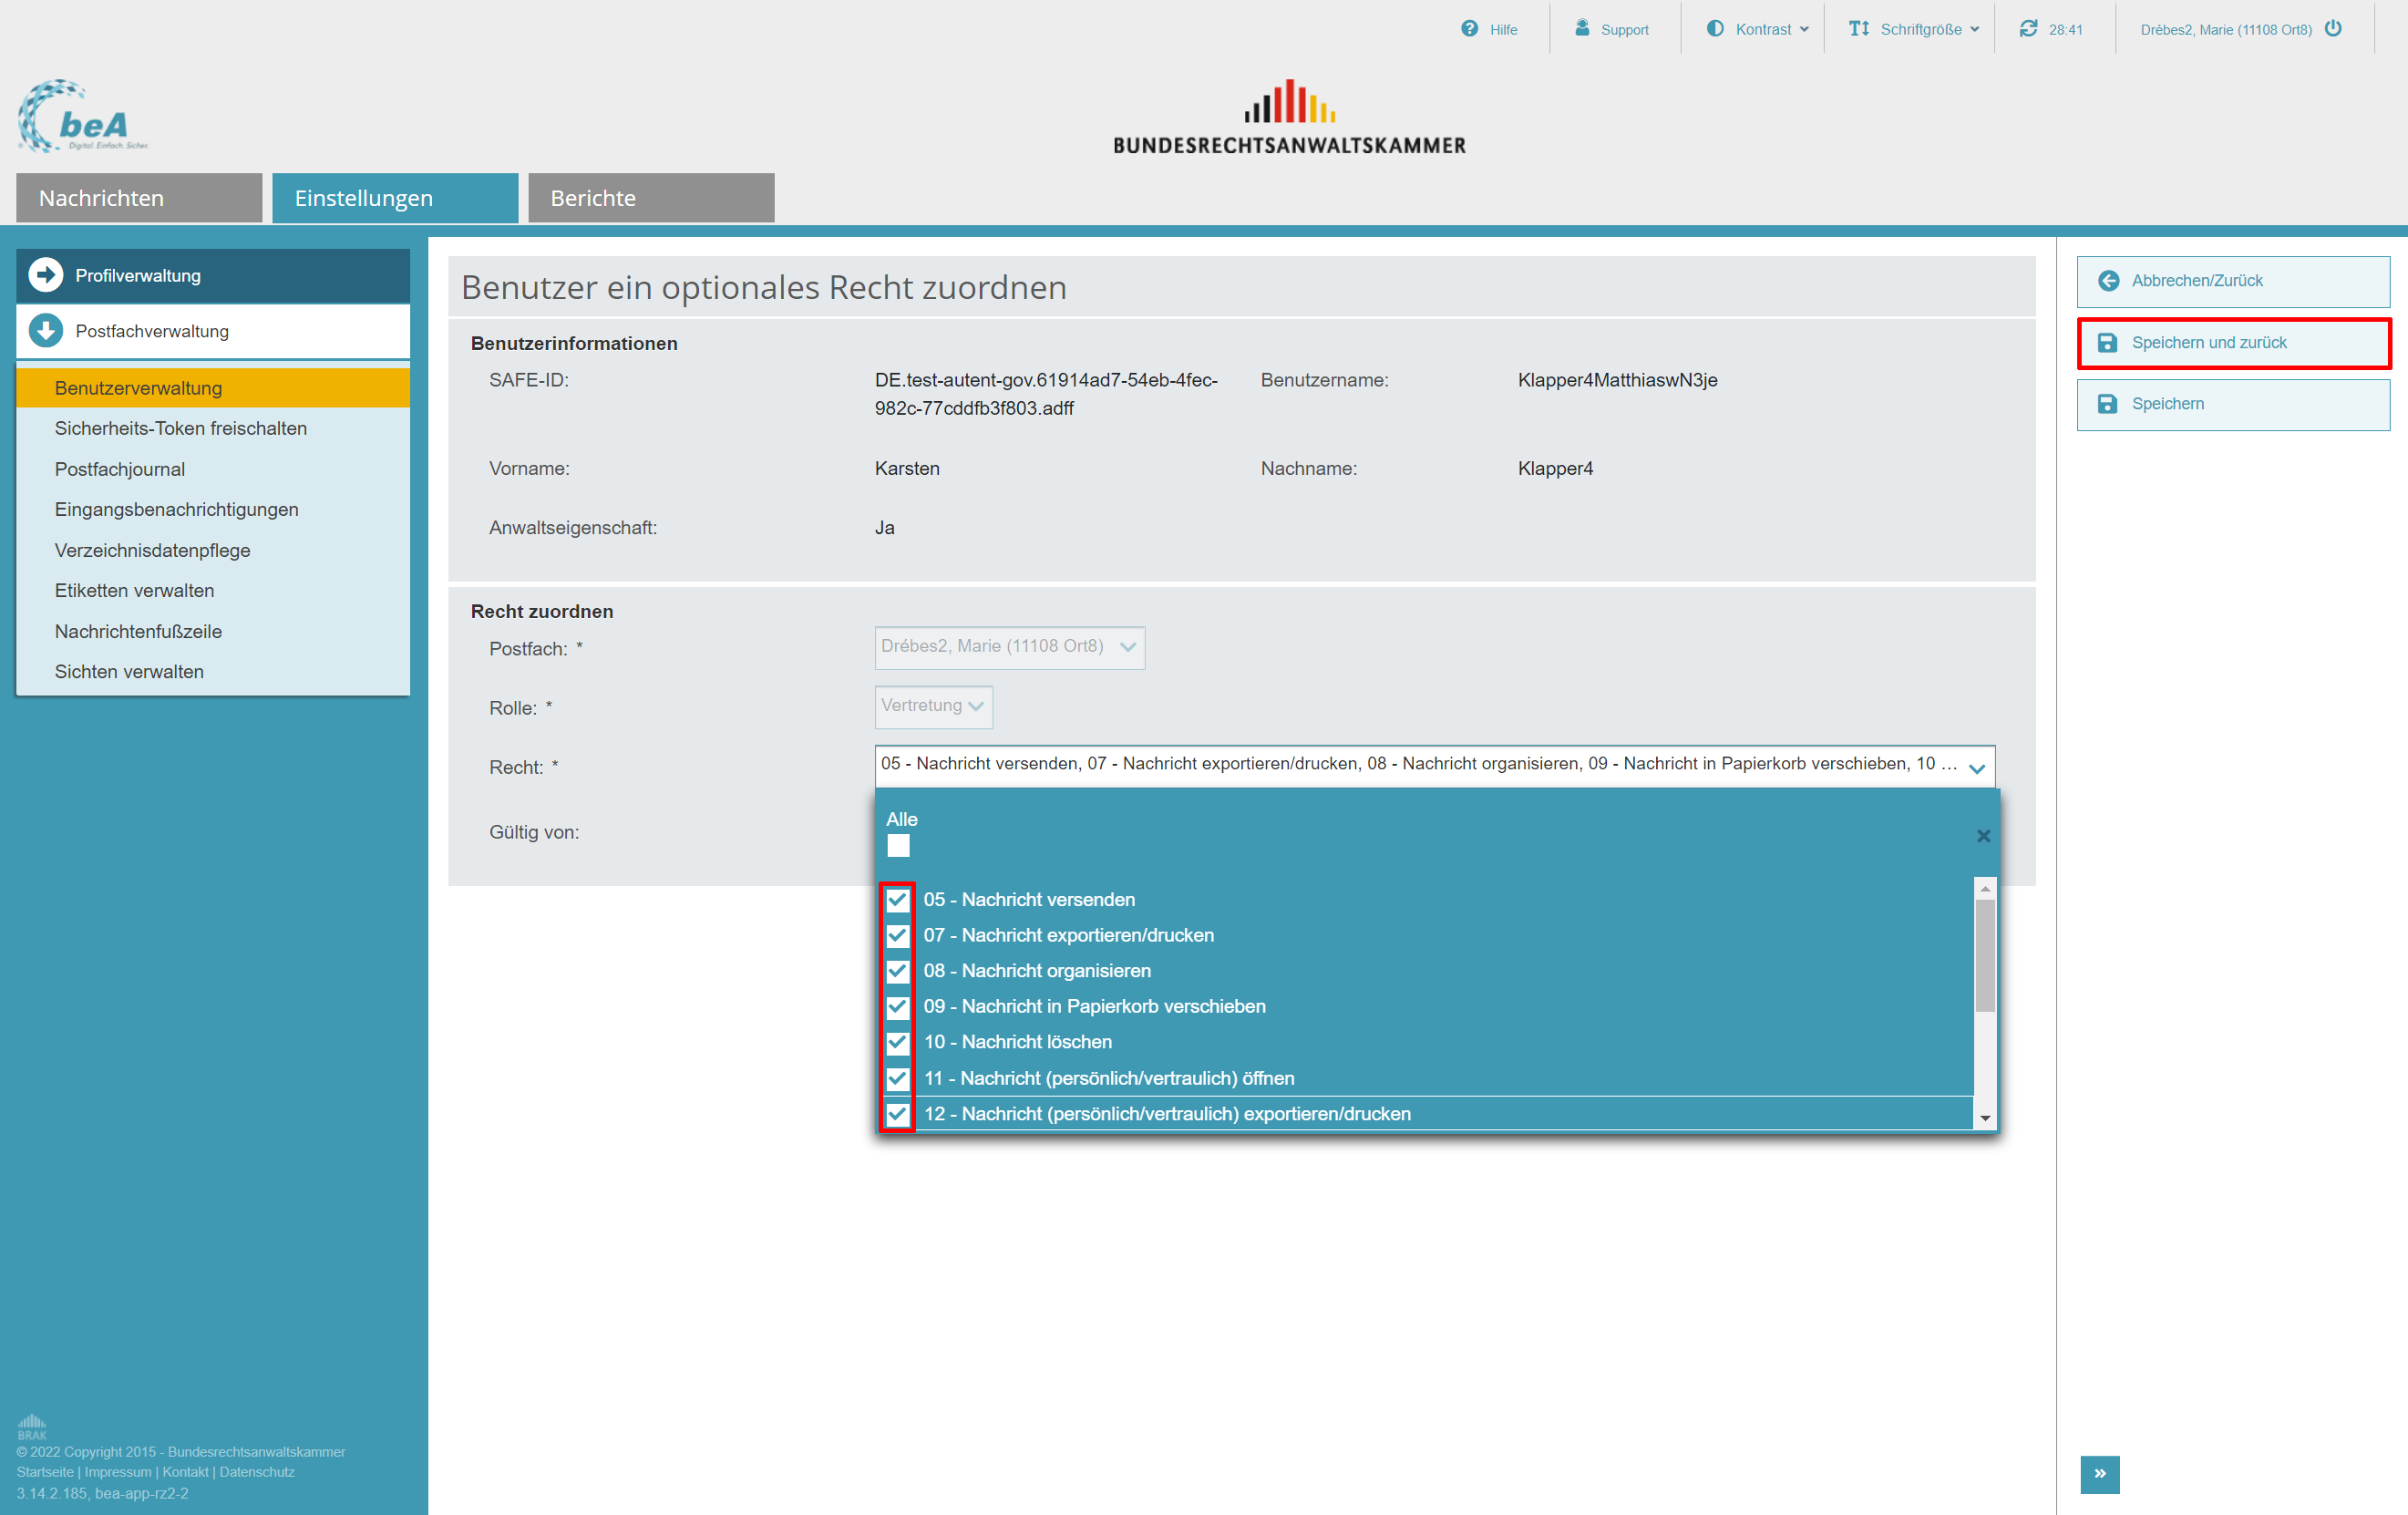This screenshot has width=2408, height=1515.
Task: Click the double-chevron collapse panel icon
Action: (x=2099, y=1473)
